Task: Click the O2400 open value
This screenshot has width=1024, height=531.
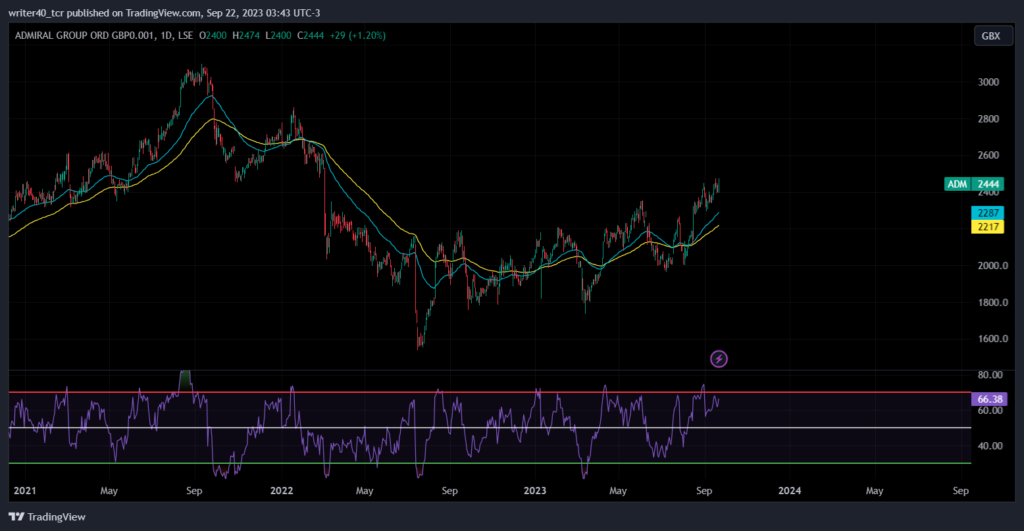Action: click(213, 35)
